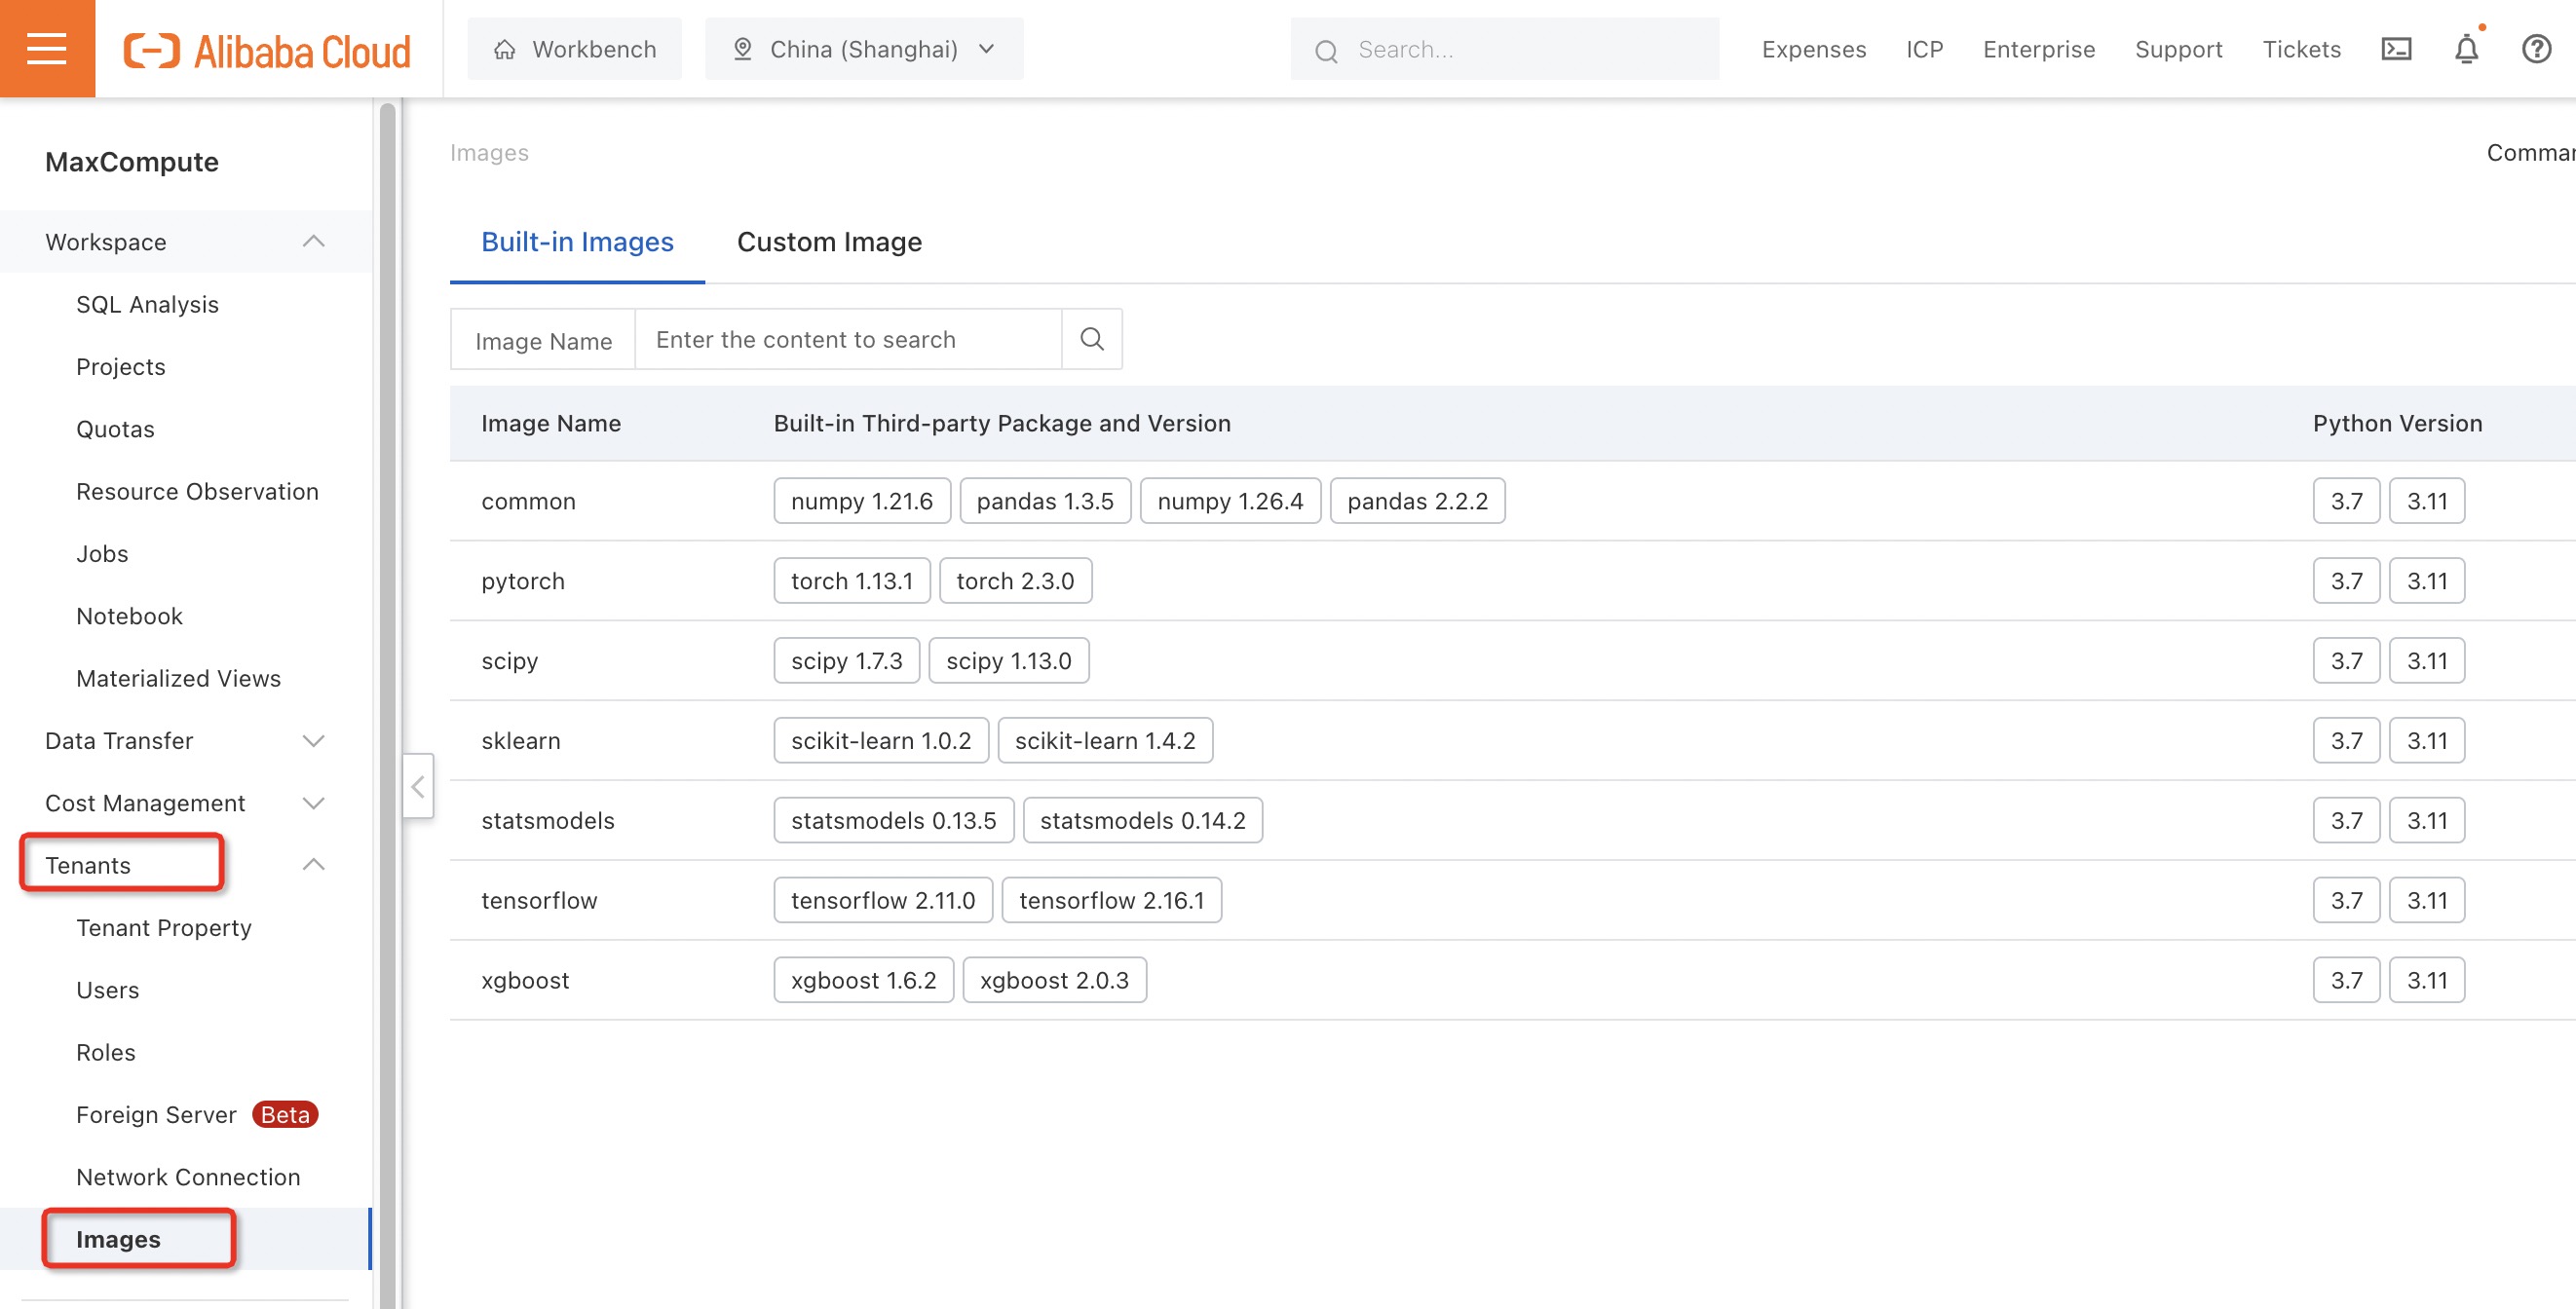Open the Images page in sidebar
Viewport: 2576px width, 1309px height.
[118, 1239]
